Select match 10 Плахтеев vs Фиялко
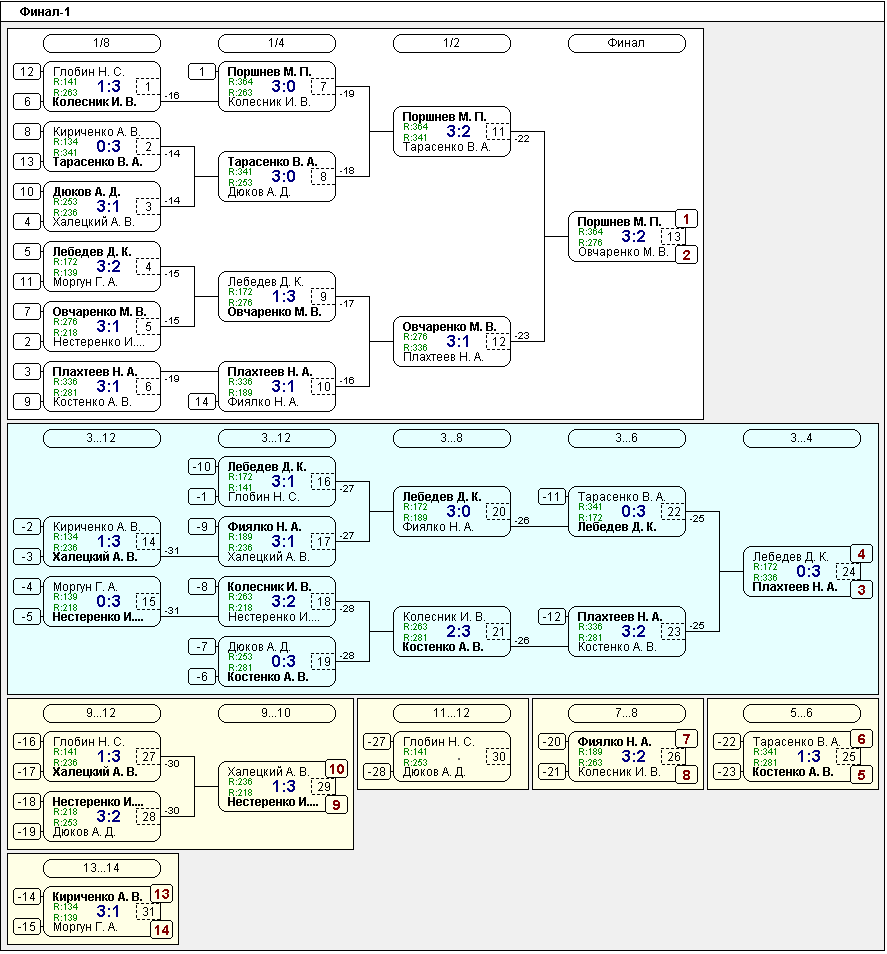887x954 pixels. point(277,387)
